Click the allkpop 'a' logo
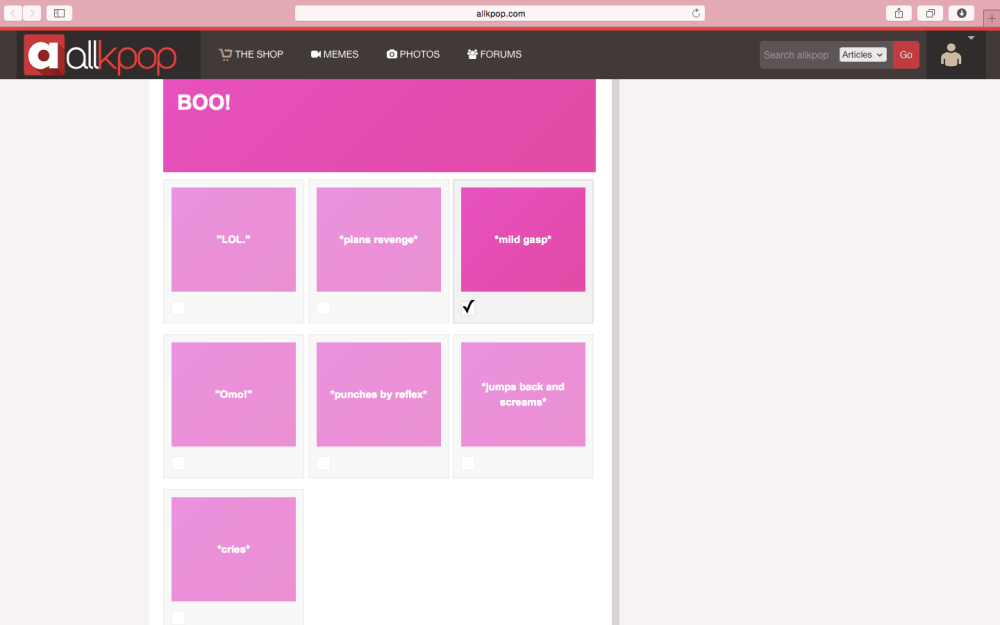This screenshot has width=1000, height=625. (42, 55)
